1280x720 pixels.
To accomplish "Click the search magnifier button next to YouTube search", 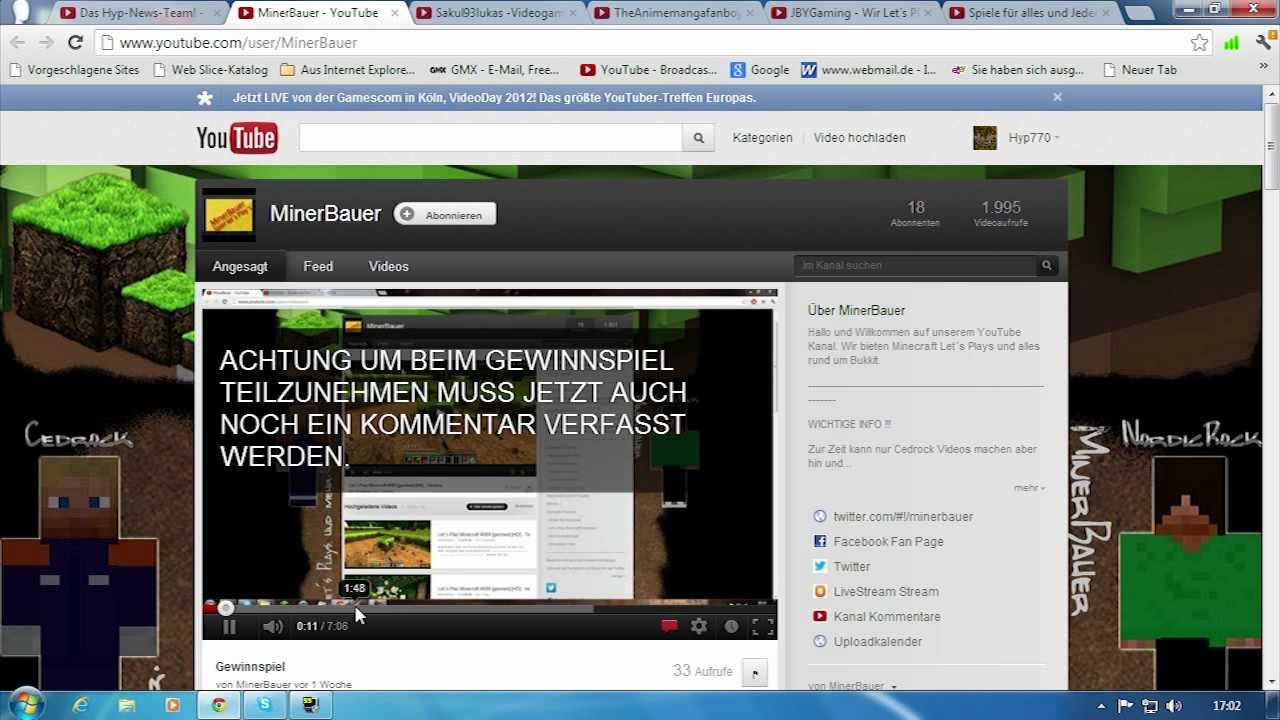I will (698, 138).
